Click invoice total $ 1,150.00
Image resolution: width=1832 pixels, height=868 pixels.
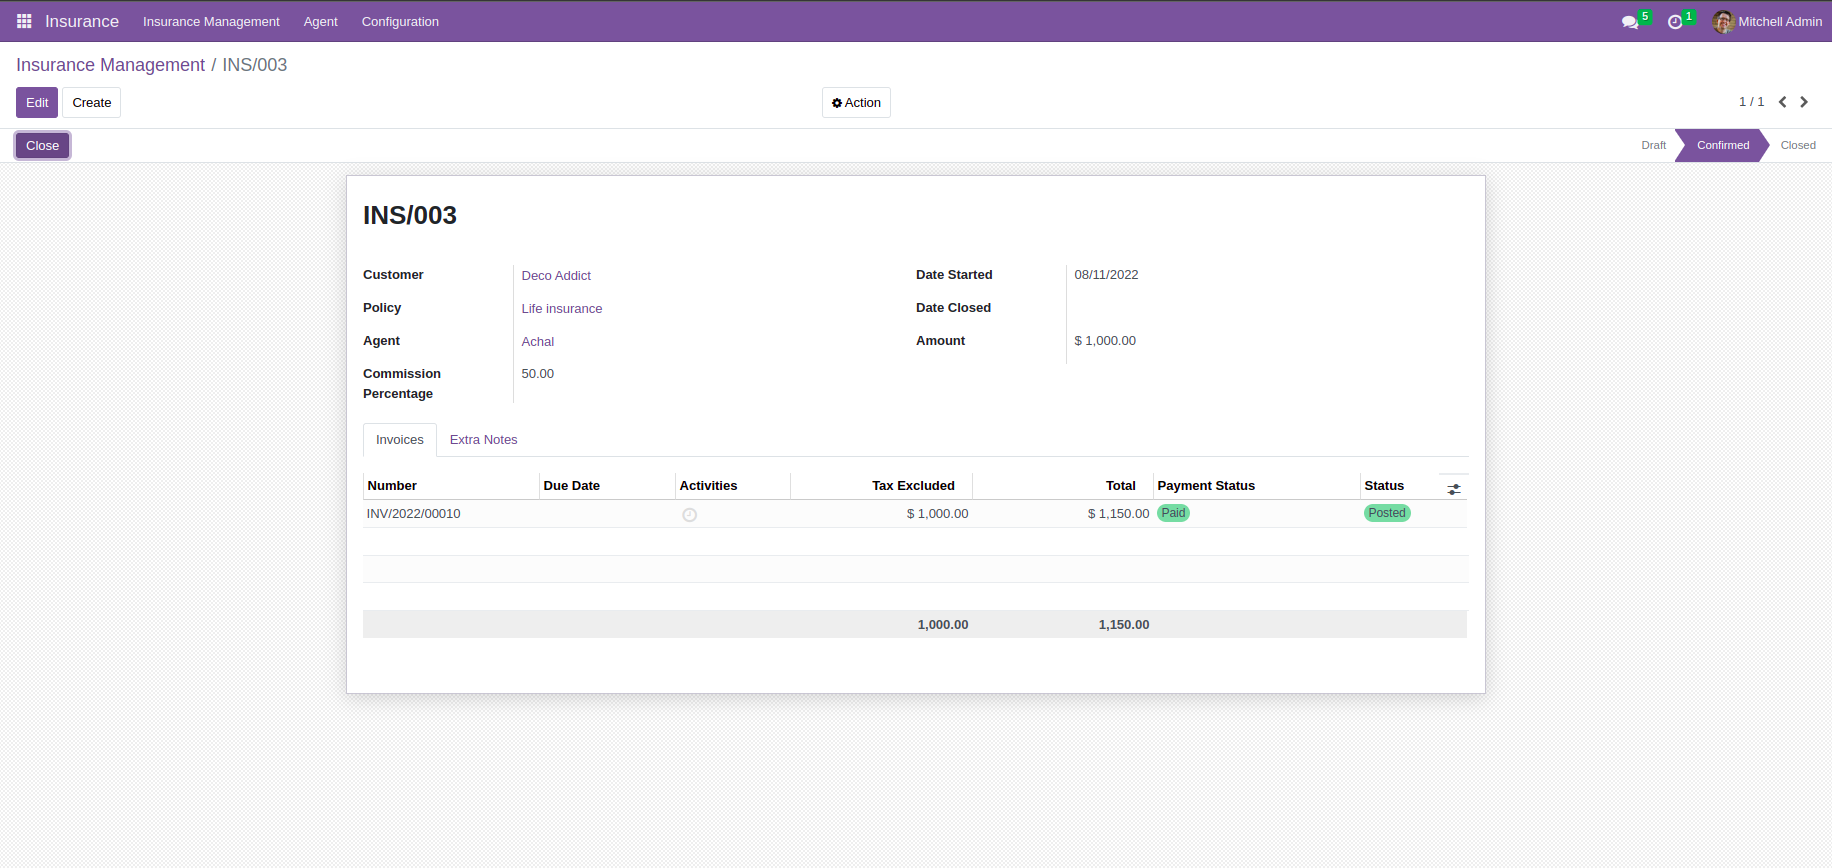point(1118,514)
